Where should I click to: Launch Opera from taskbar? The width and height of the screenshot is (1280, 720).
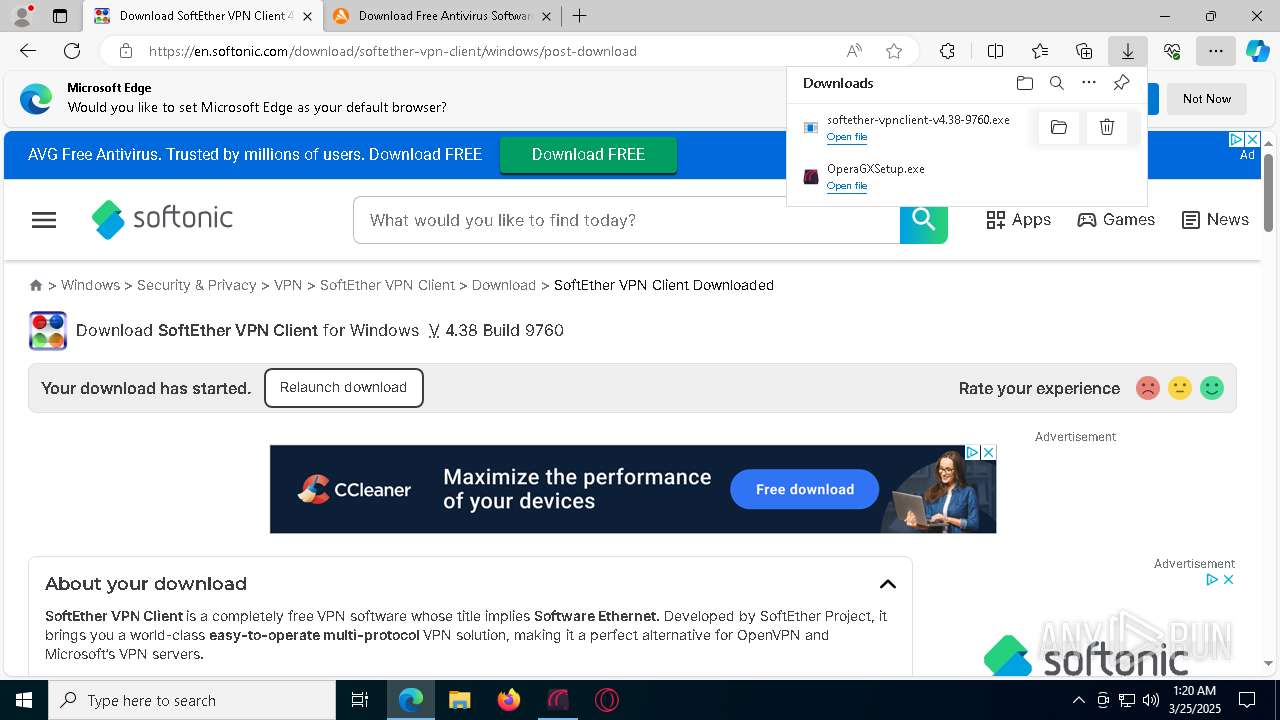click(x=606, y=700)
